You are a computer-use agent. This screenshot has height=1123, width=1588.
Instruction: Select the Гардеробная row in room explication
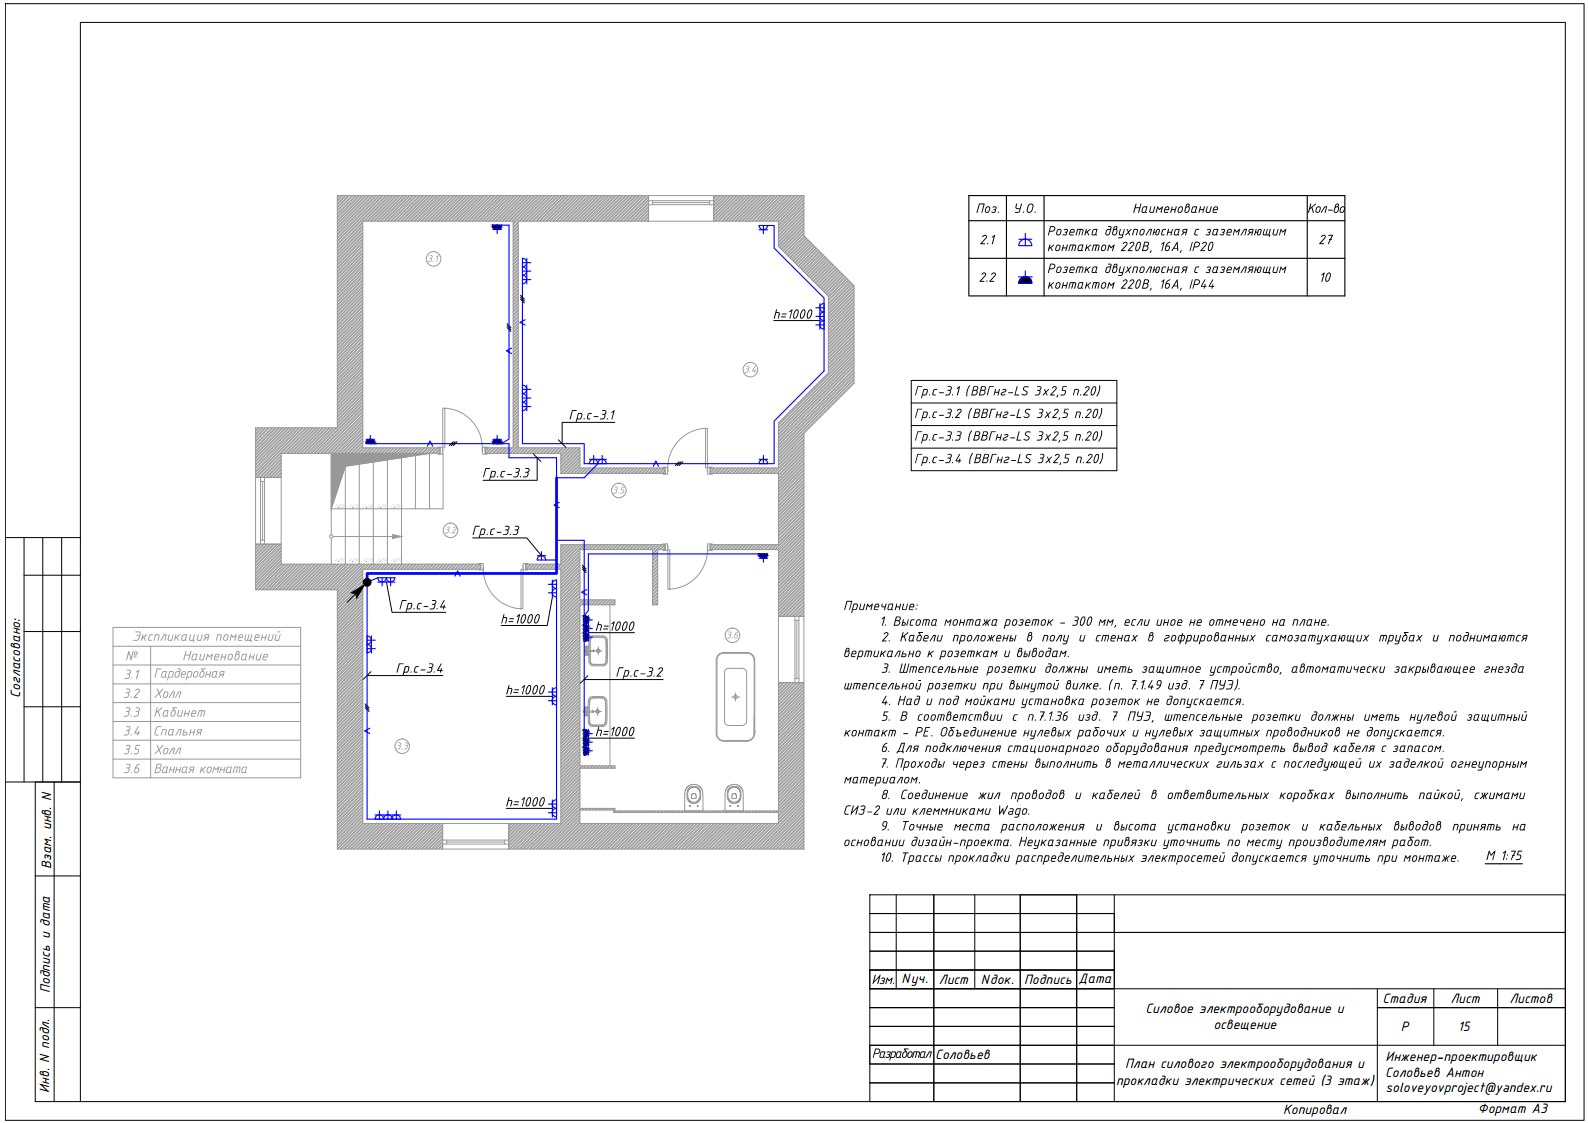click(x=207, y=674)
